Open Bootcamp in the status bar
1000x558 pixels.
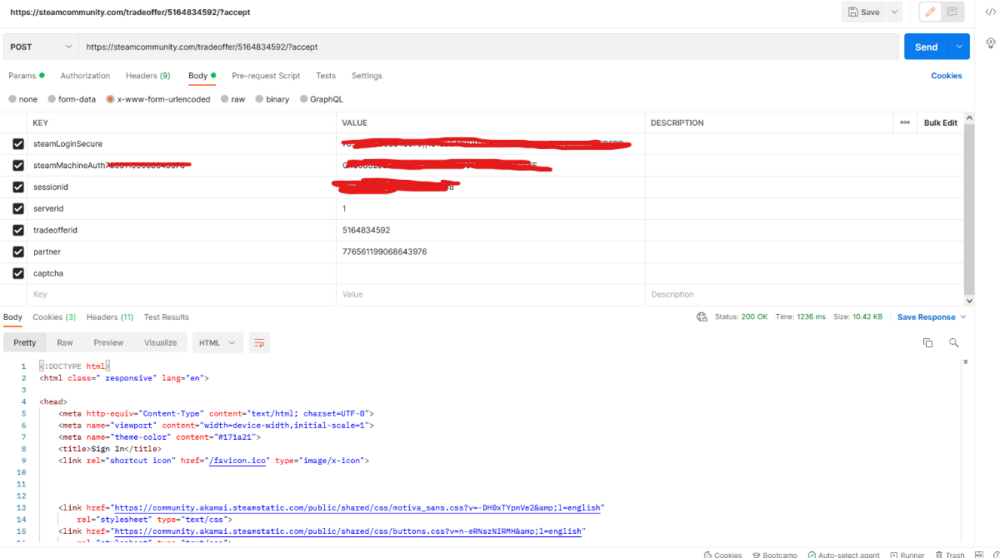[x=775, y=555]
